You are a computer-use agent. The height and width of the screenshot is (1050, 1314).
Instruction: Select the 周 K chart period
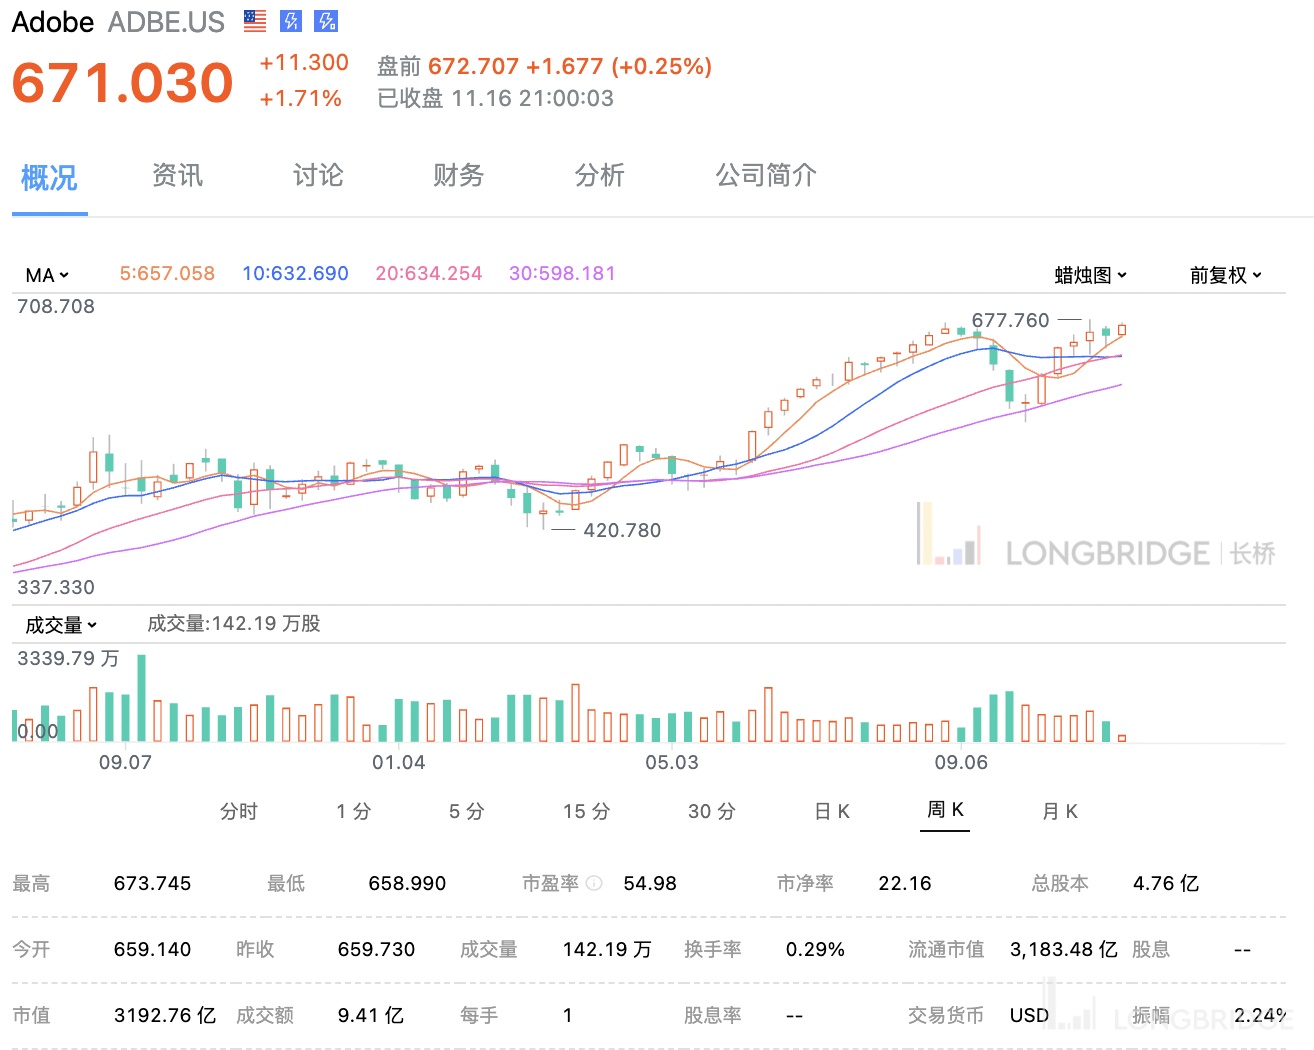pos(945,809)
